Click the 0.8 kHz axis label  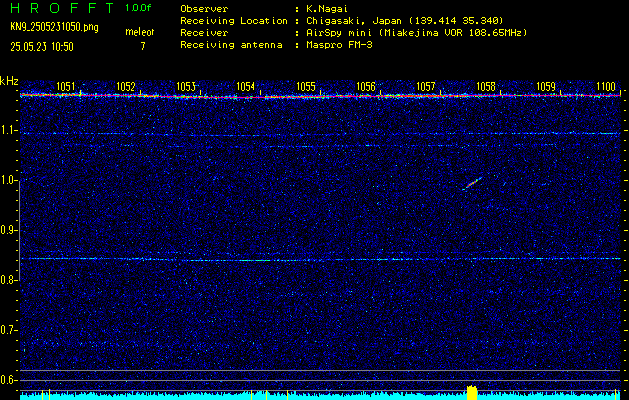(8, 280)
